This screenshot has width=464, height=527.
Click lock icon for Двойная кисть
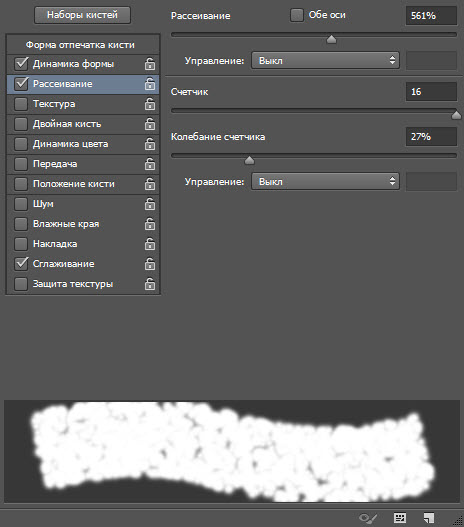click(x=150, y=124)
